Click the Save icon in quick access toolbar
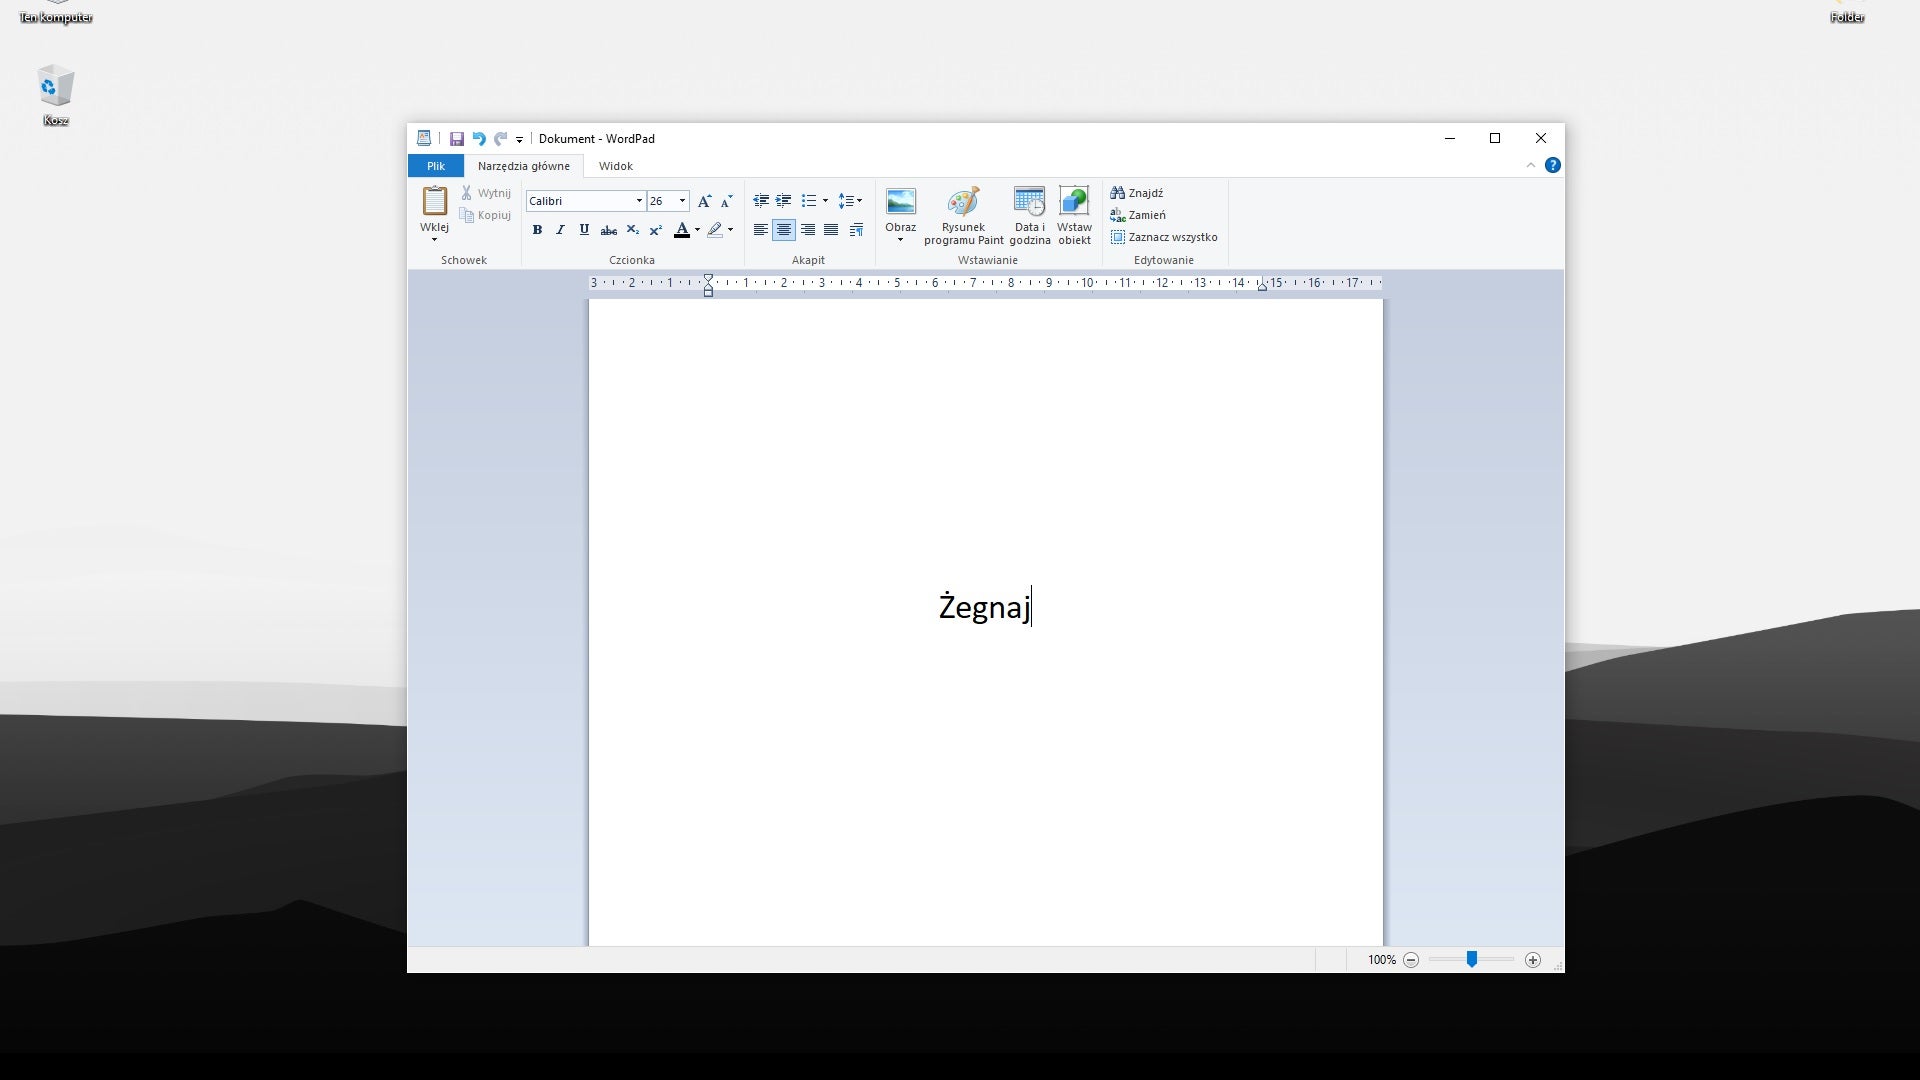1920x1080 pixels. tap(456, 139)
